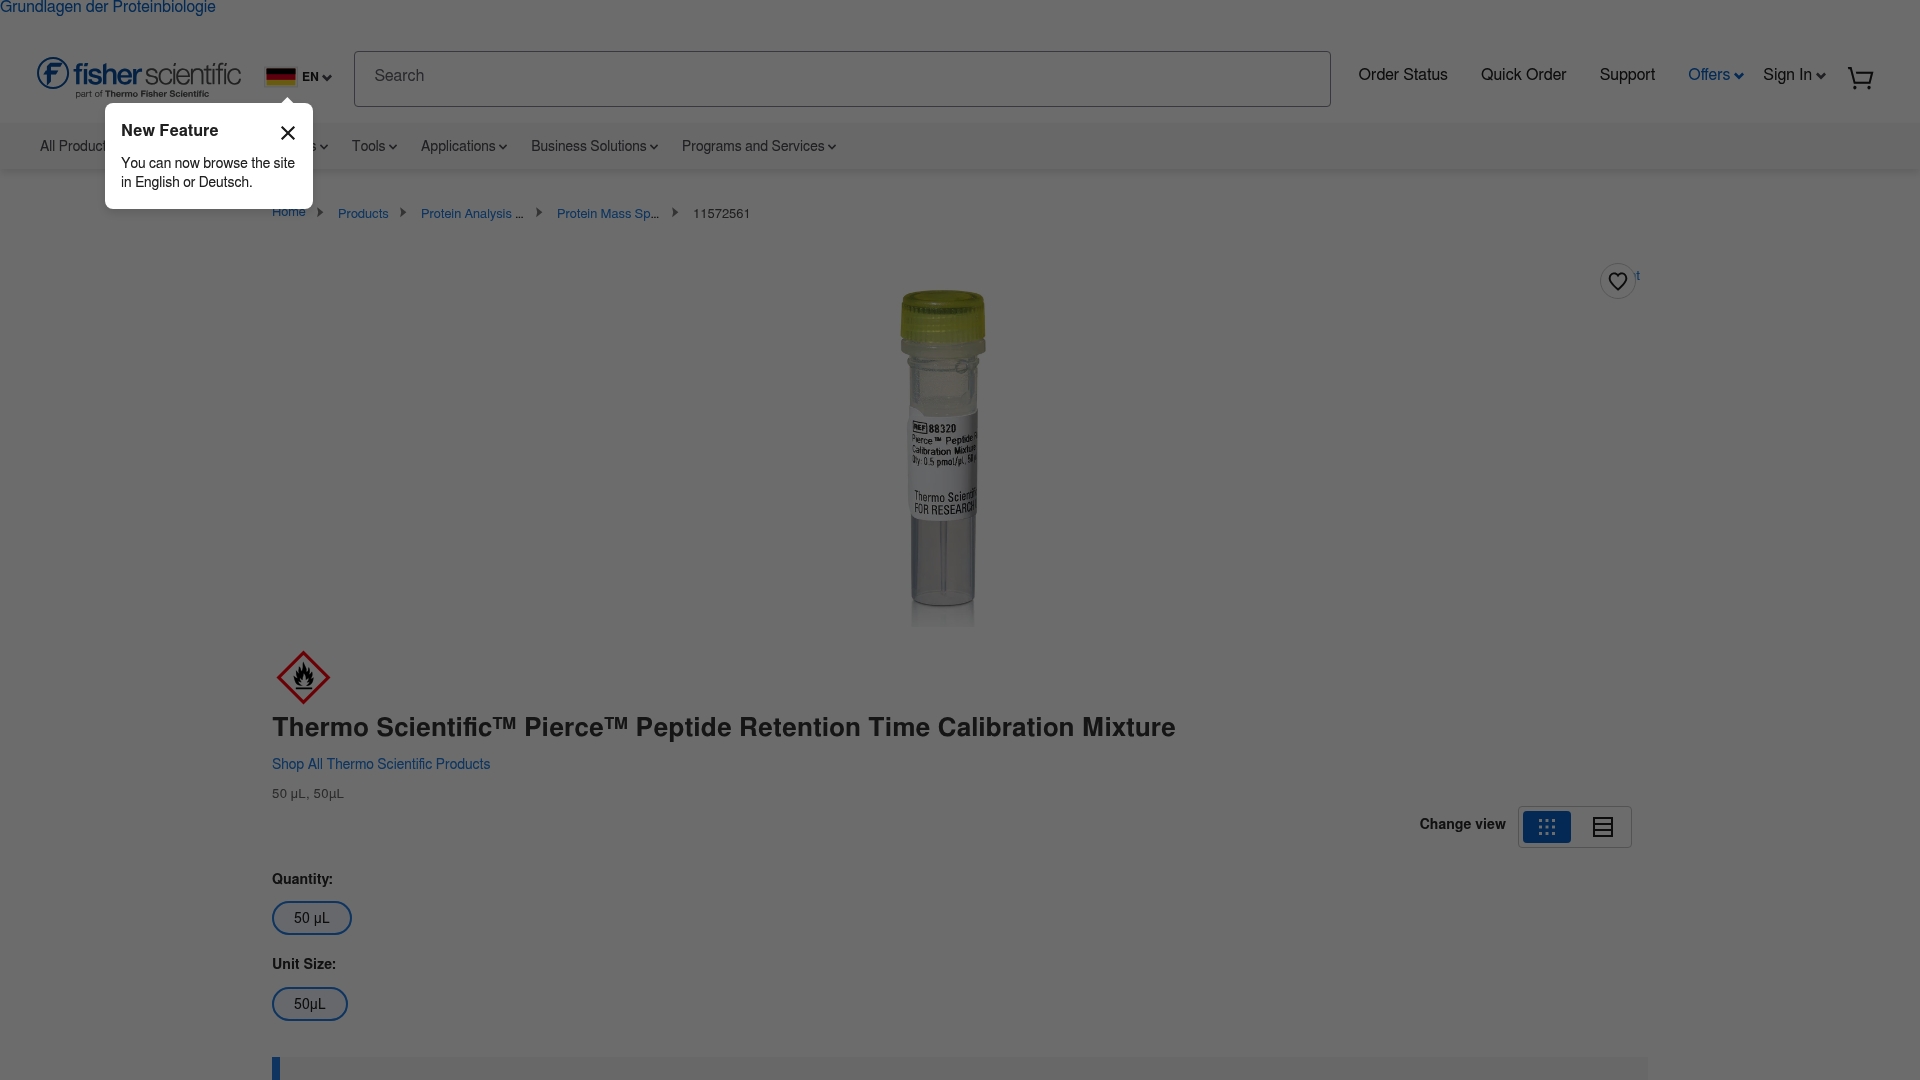Switch to grid view
This screenshot has width=1920, height=1080.
point(1546,827)
